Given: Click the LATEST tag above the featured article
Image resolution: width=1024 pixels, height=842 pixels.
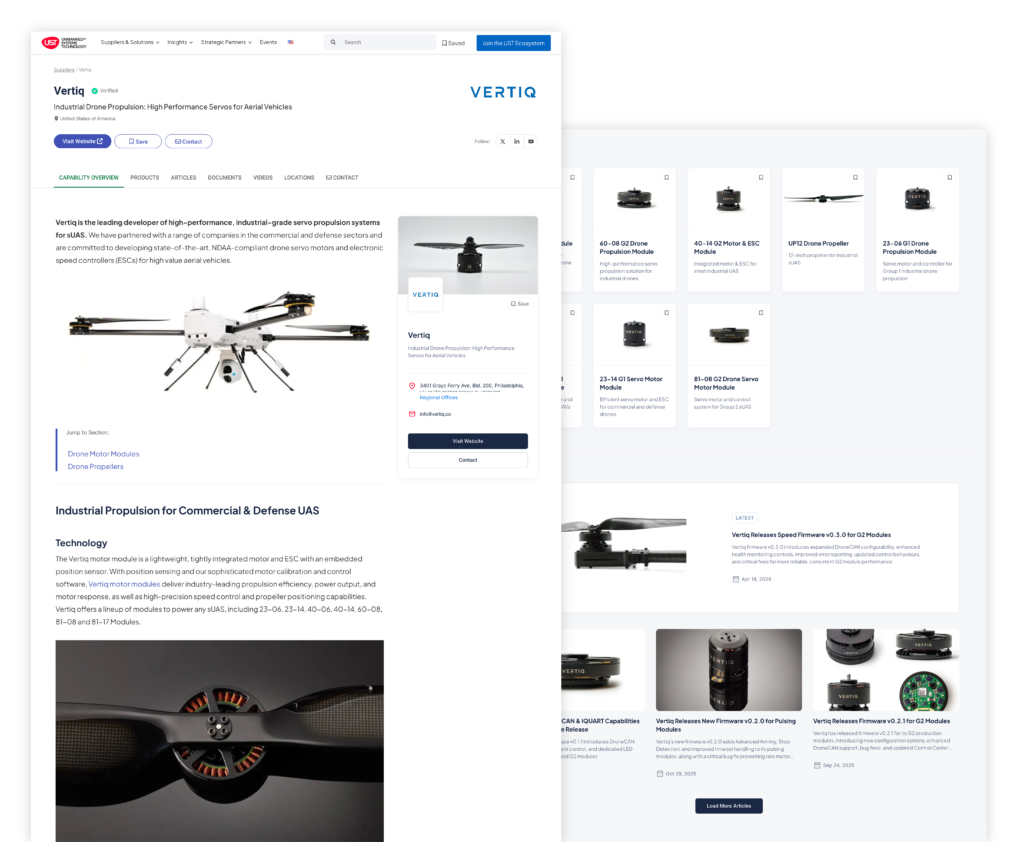Looking at the screenshot, I should (744, 518).
